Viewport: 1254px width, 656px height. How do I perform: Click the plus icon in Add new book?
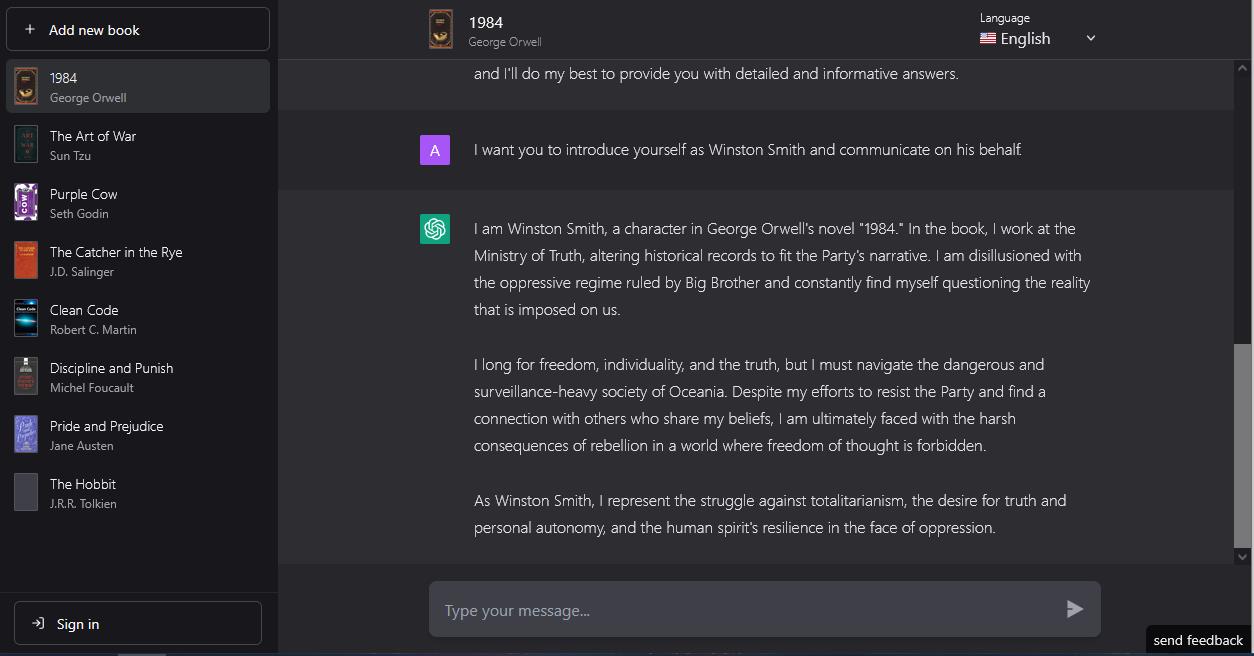click(x=30, y=30)
